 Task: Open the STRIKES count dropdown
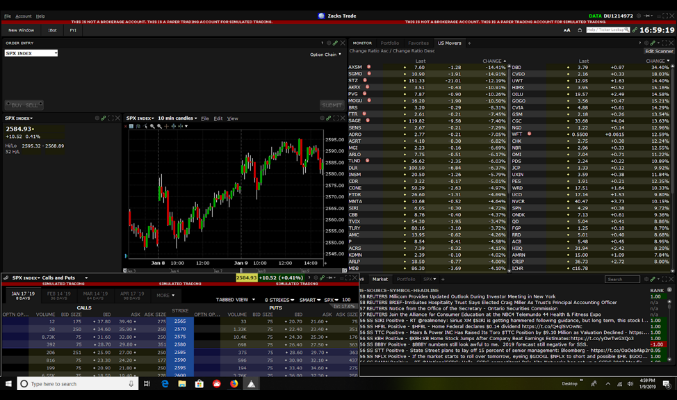279,300
